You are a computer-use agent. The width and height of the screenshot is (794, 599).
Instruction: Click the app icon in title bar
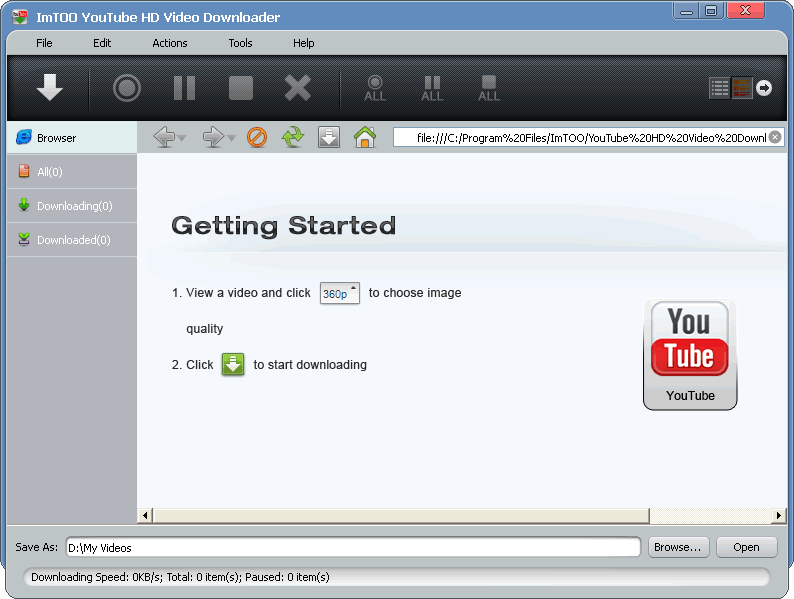[20, 16]
